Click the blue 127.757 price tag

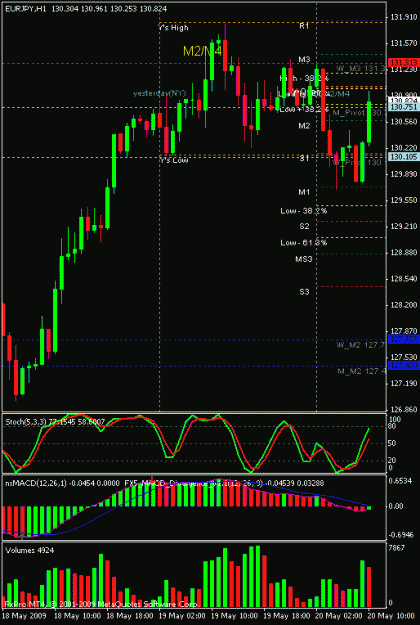[404, 340]
